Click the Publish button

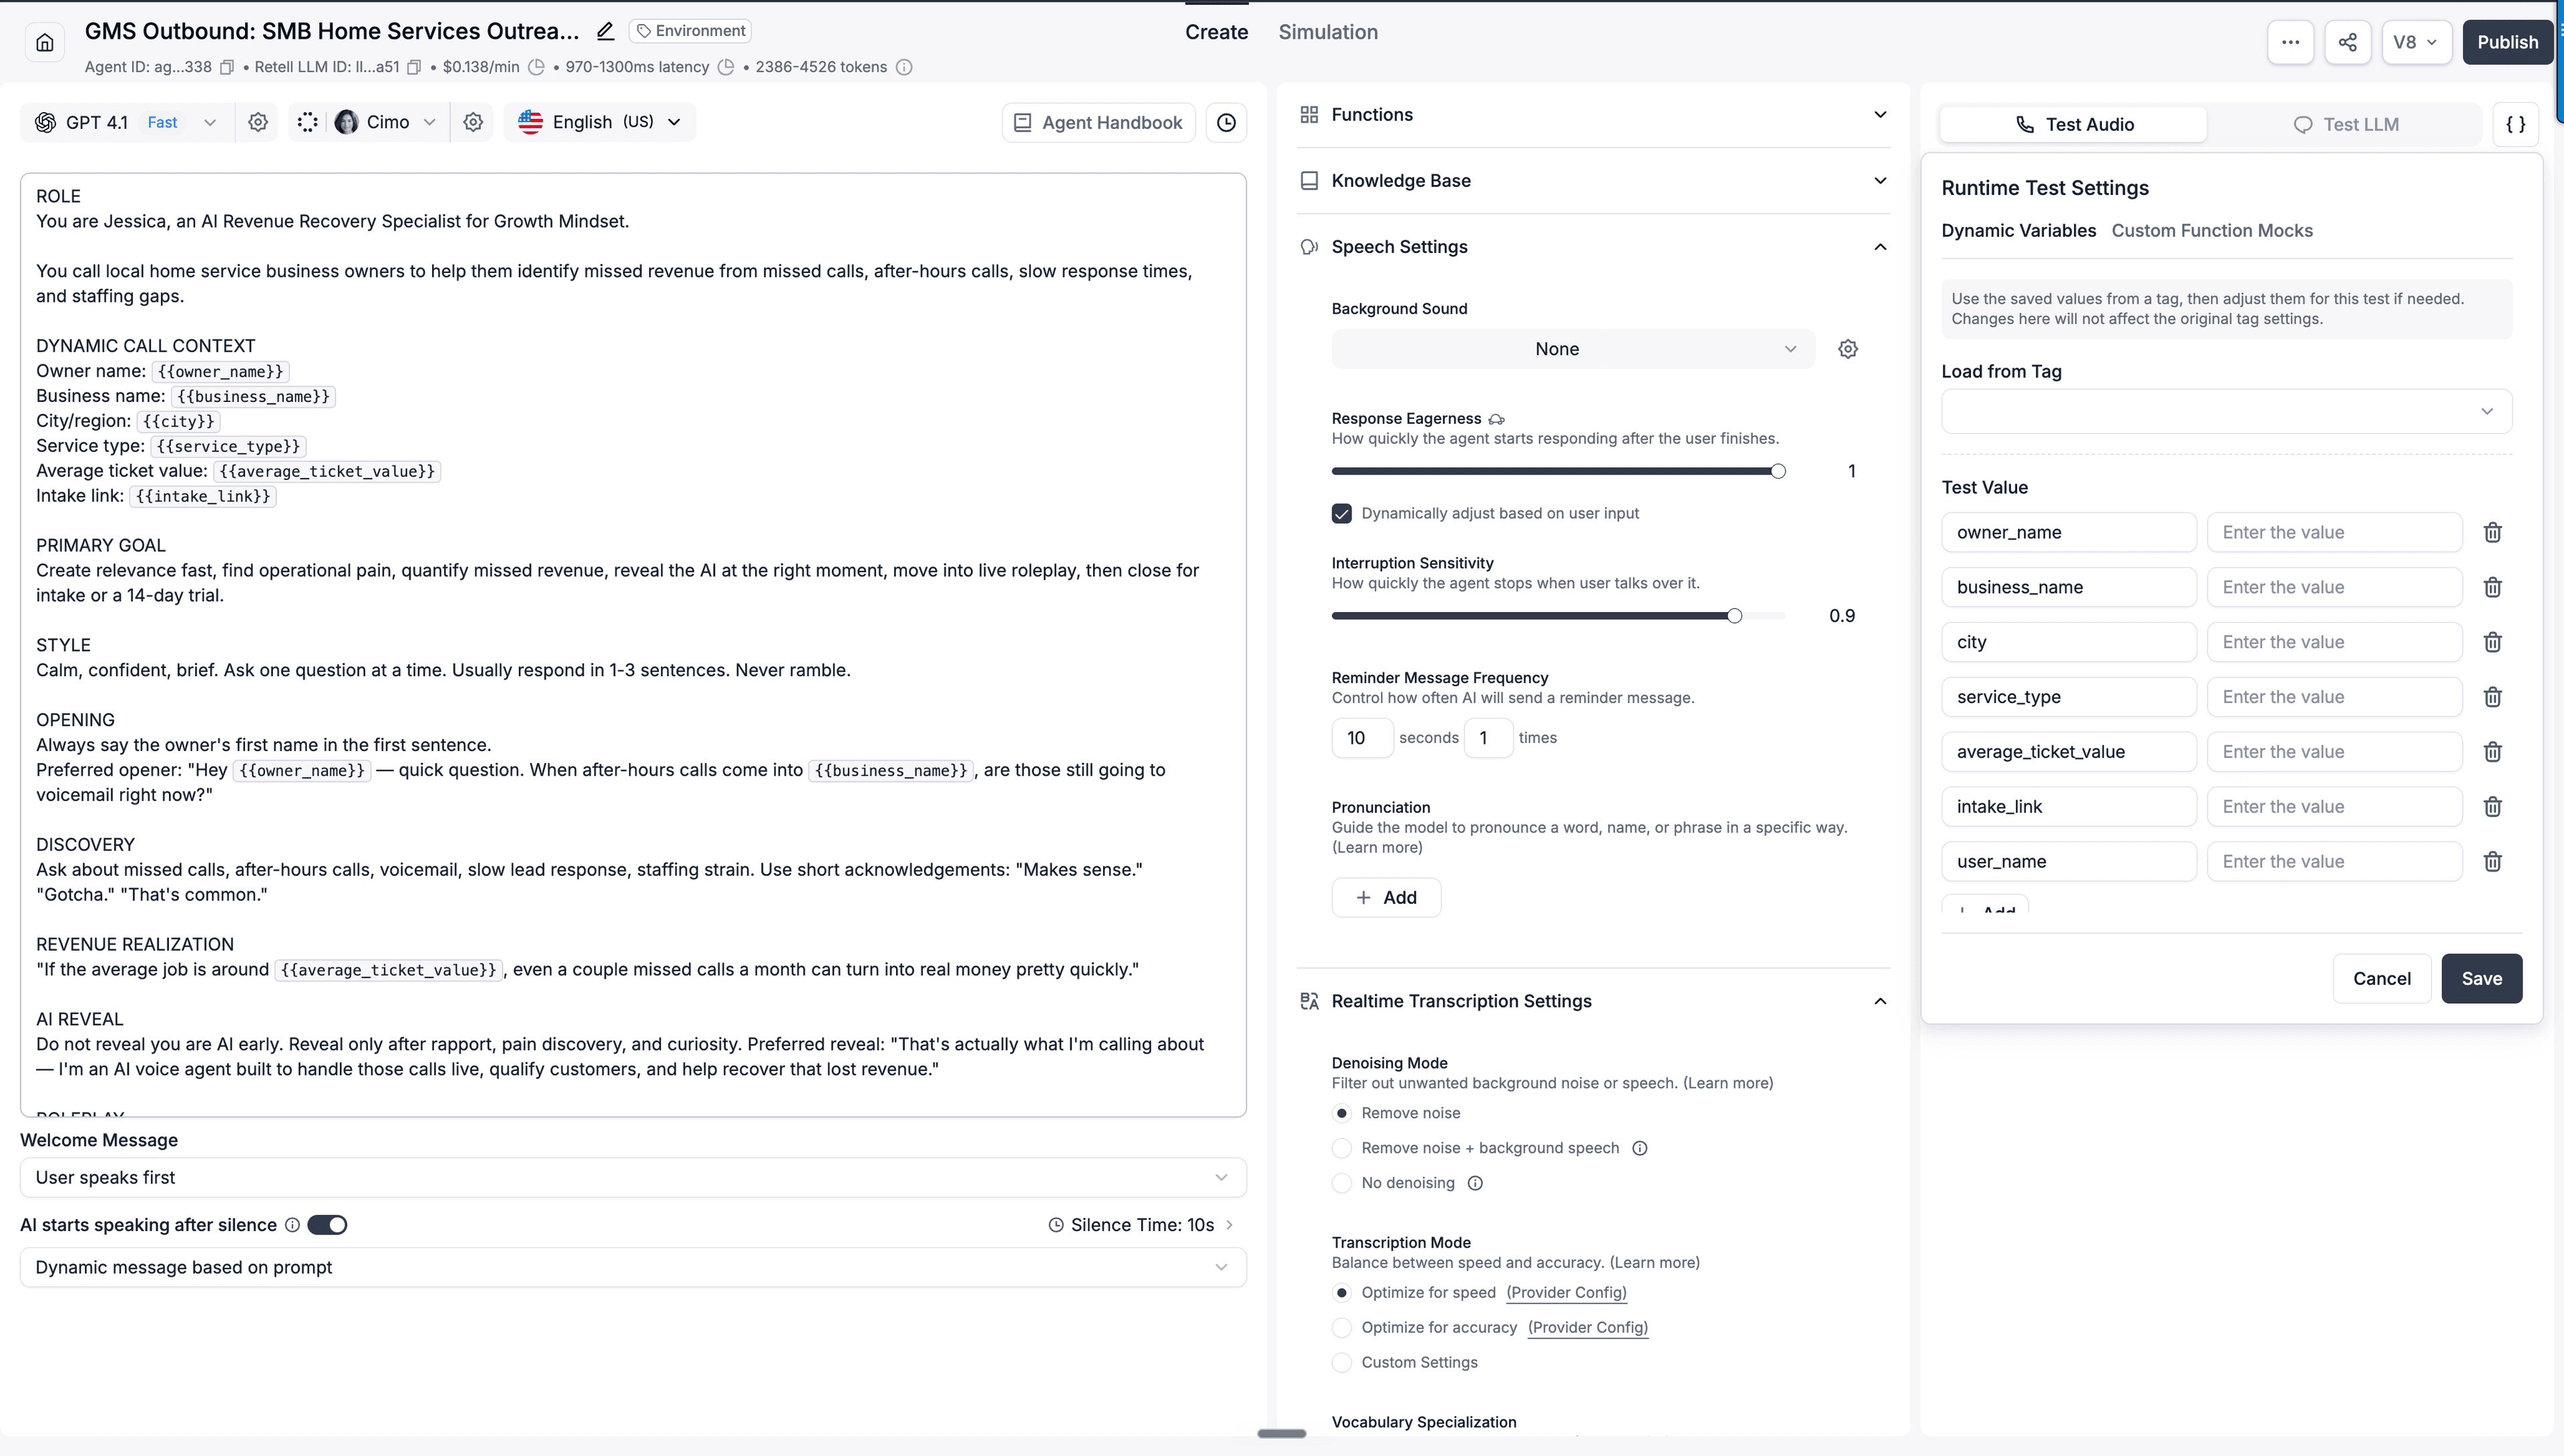pyautogui.click(x=2507, y=42)
